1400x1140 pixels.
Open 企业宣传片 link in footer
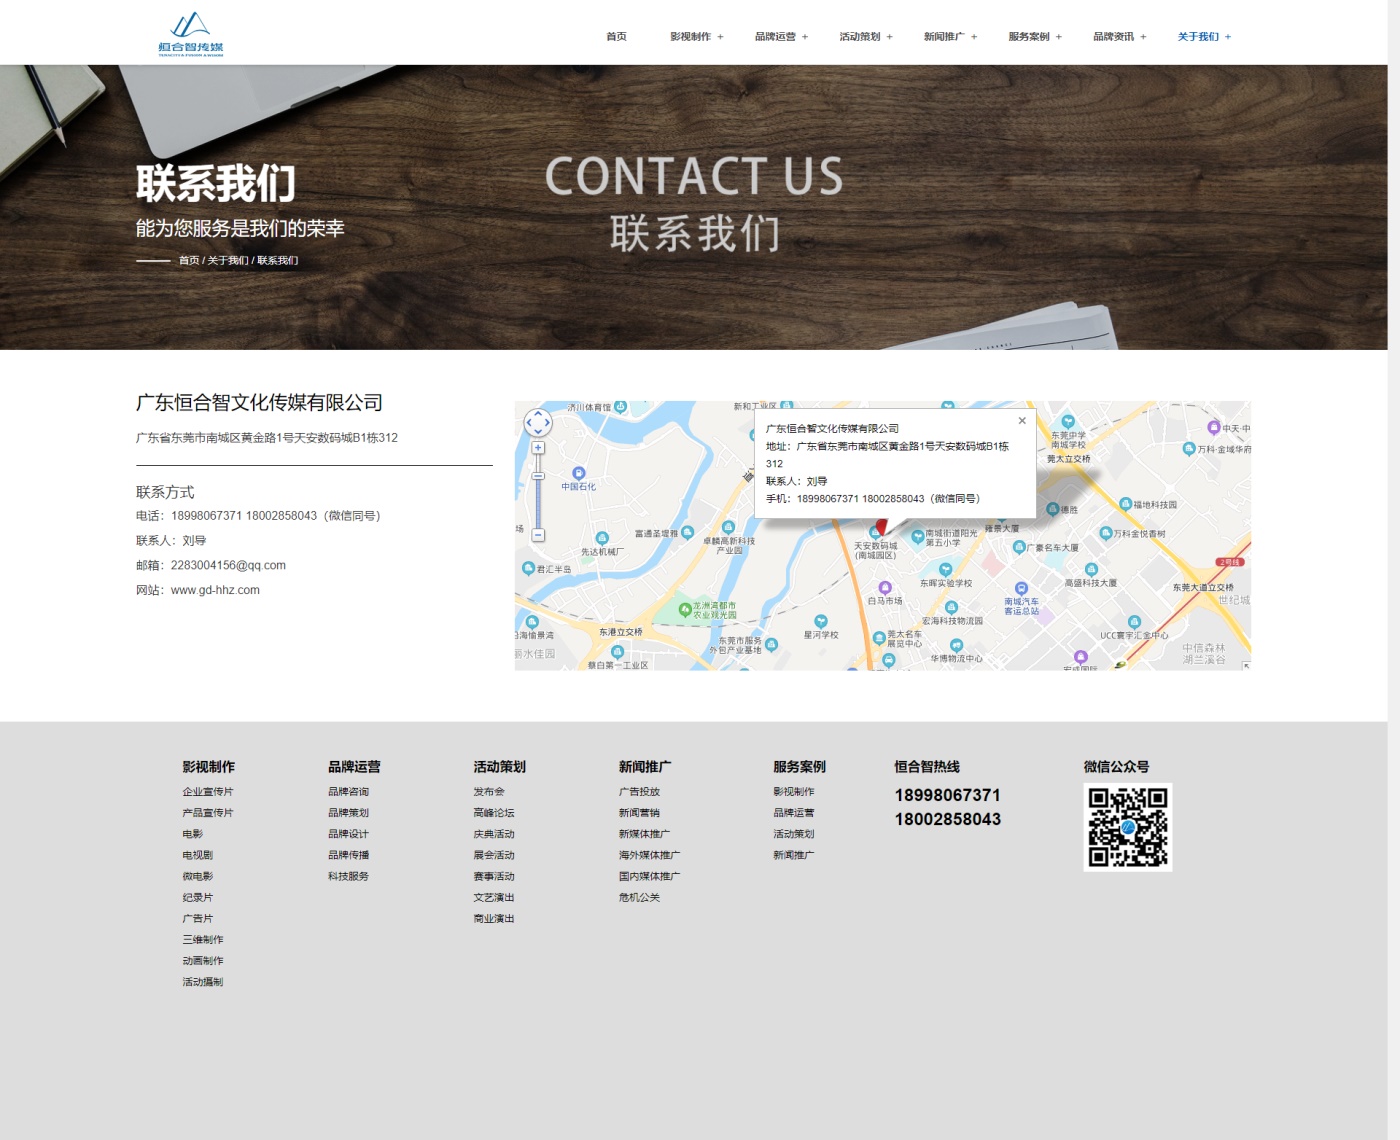coord(208,792)
